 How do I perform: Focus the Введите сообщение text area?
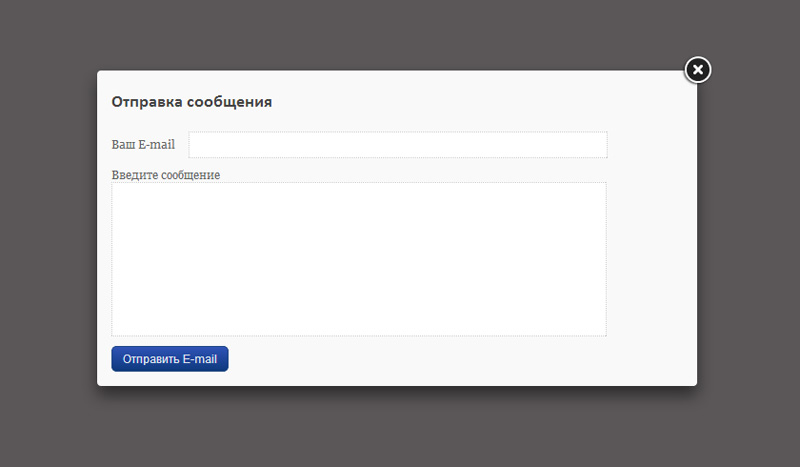click(x=359, y=259)
